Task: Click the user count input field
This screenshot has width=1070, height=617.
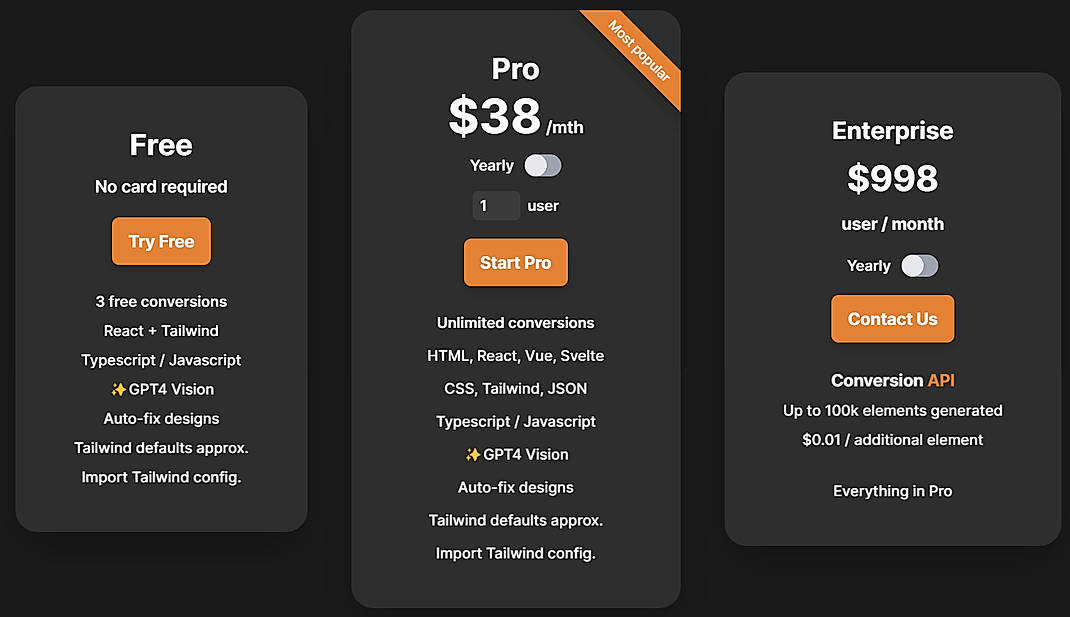Action: 496,205
